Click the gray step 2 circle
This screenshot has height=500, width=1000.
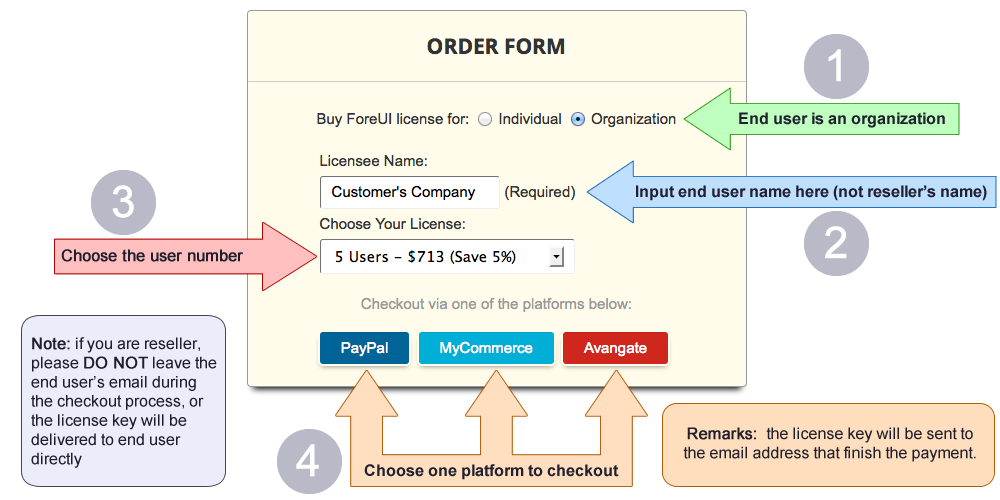(x=836, y=244)
